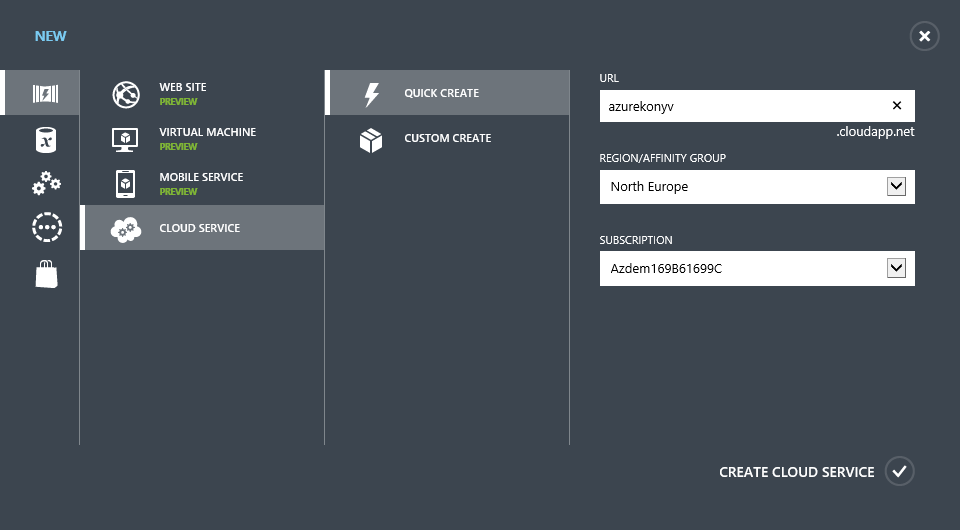
Task: Click the SUBSCRIPTION field label
Action: (636, 240)
